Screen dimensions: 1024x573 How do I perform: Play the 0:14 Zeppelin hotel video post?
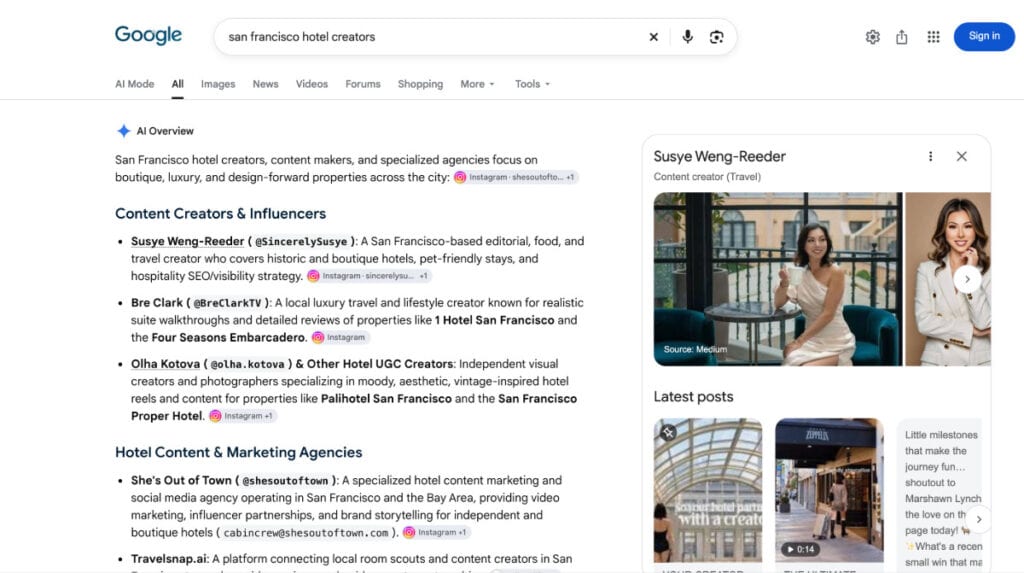click(829, 490)
